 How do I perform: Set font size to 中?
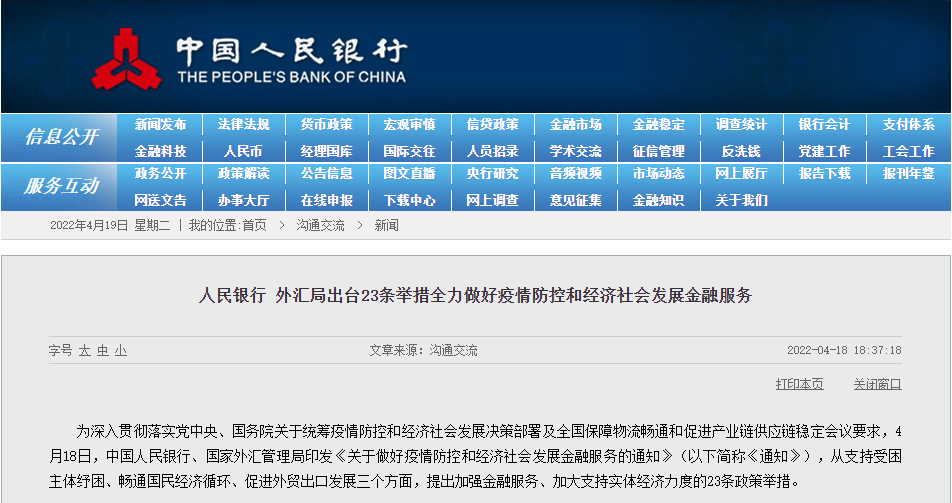point(103,351)
